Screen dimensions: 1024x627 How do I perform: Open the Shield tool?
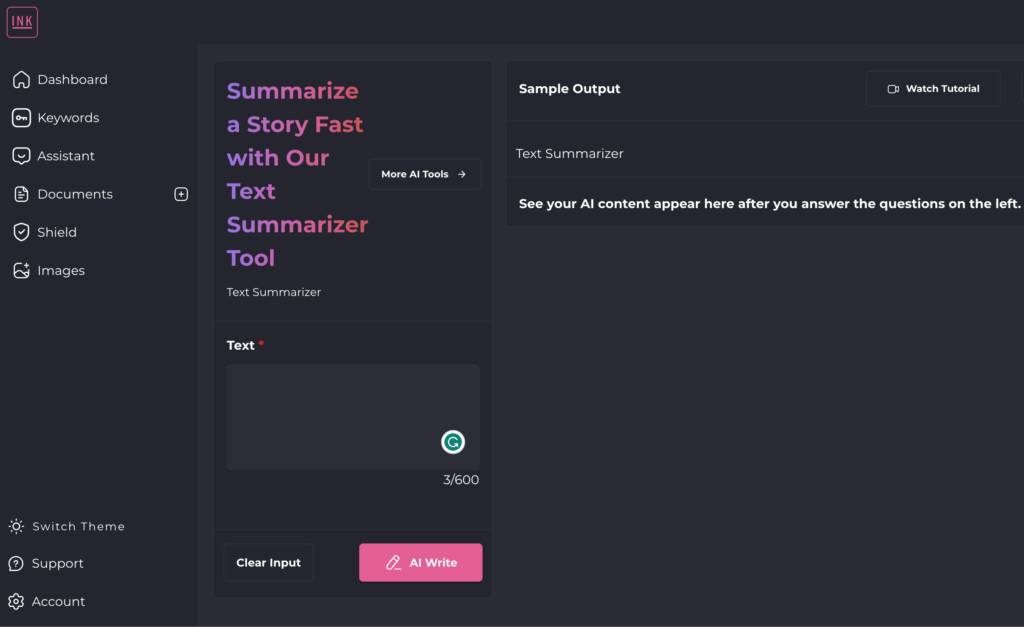pyautogui.click(x=55, y=232)
